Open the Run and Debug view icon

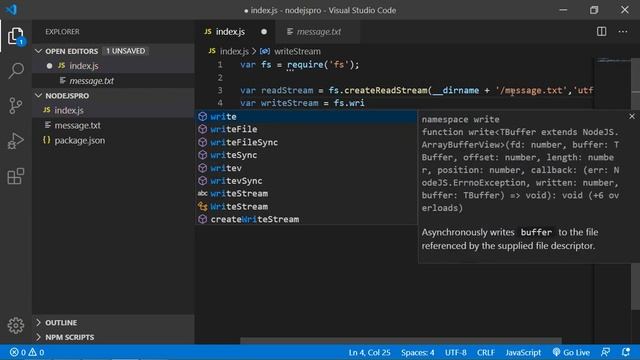pos(16,141)
